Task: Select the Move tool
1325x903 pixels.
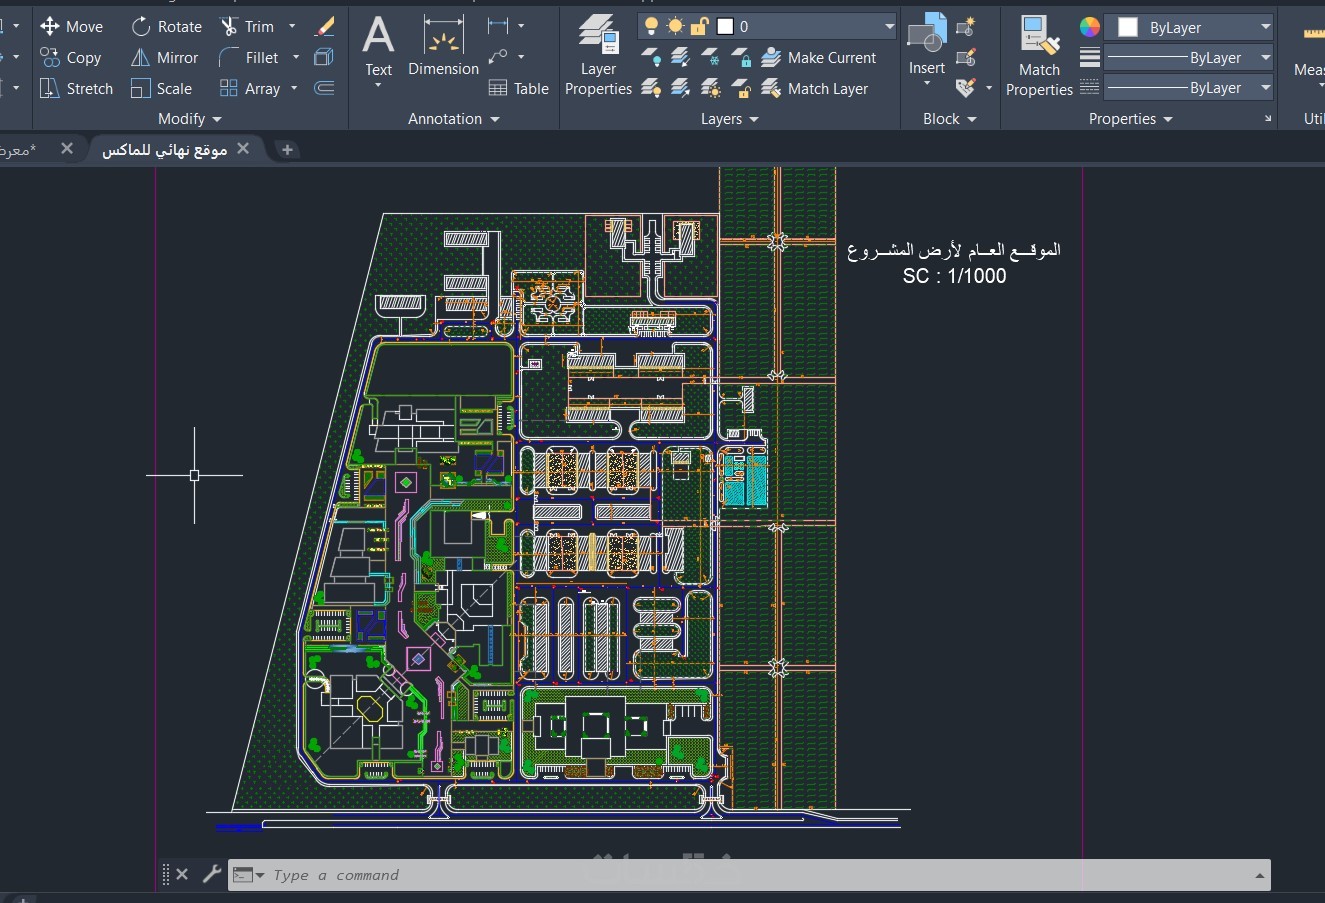Action: tap(71, 27)
